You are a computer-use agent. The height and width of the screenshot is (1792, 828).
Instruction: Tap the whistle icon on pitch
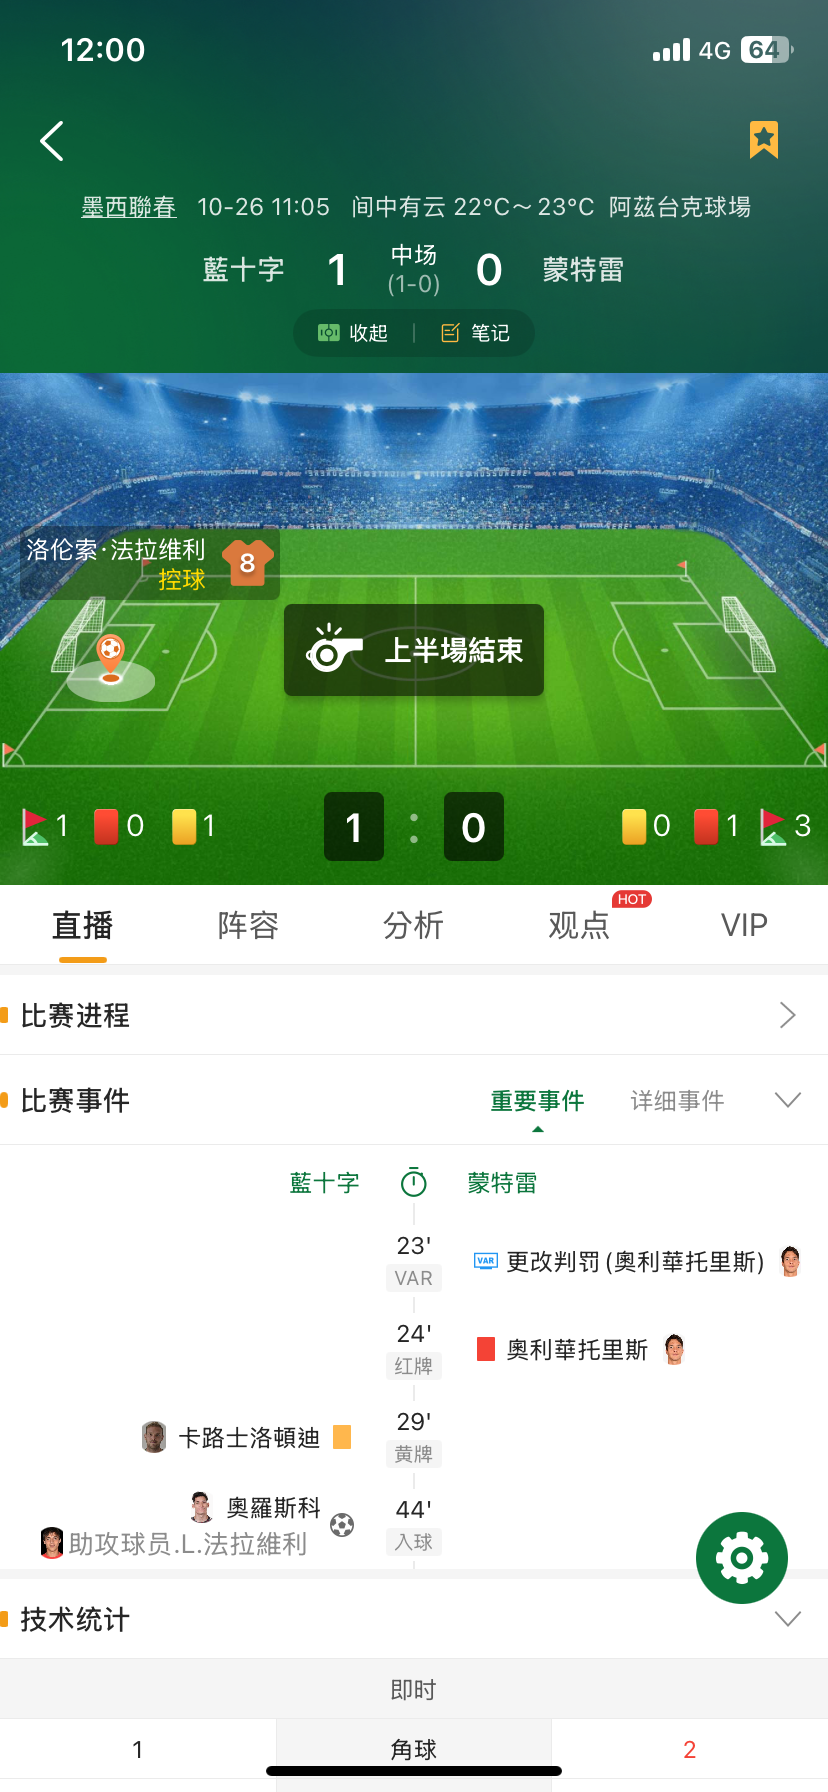click(x=334, y=649)
